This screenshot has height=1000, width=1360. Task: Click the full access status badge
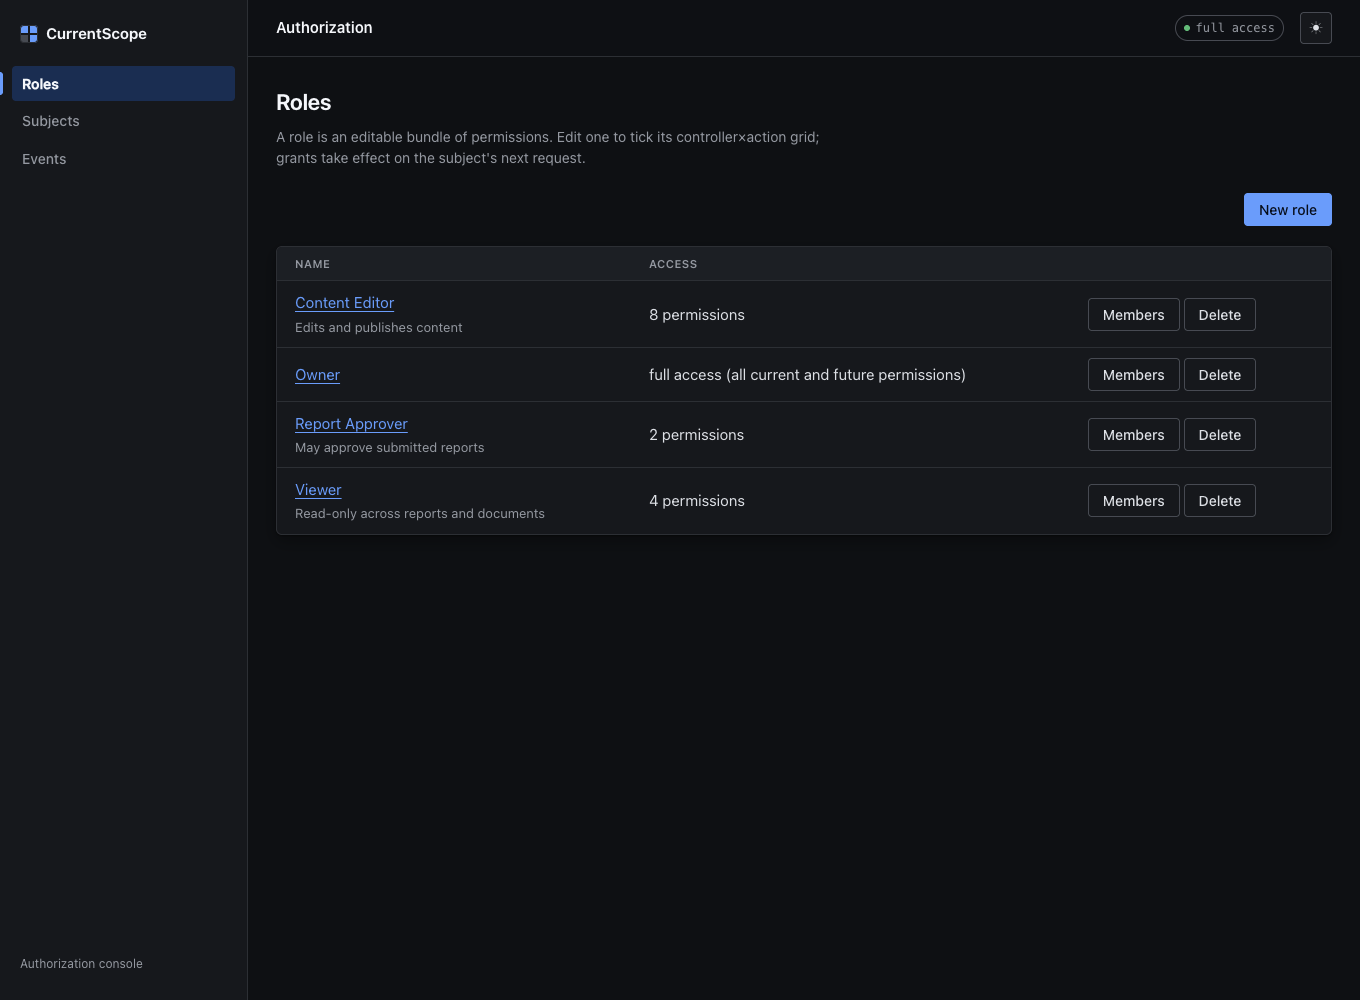click(x=1229, y=28)
